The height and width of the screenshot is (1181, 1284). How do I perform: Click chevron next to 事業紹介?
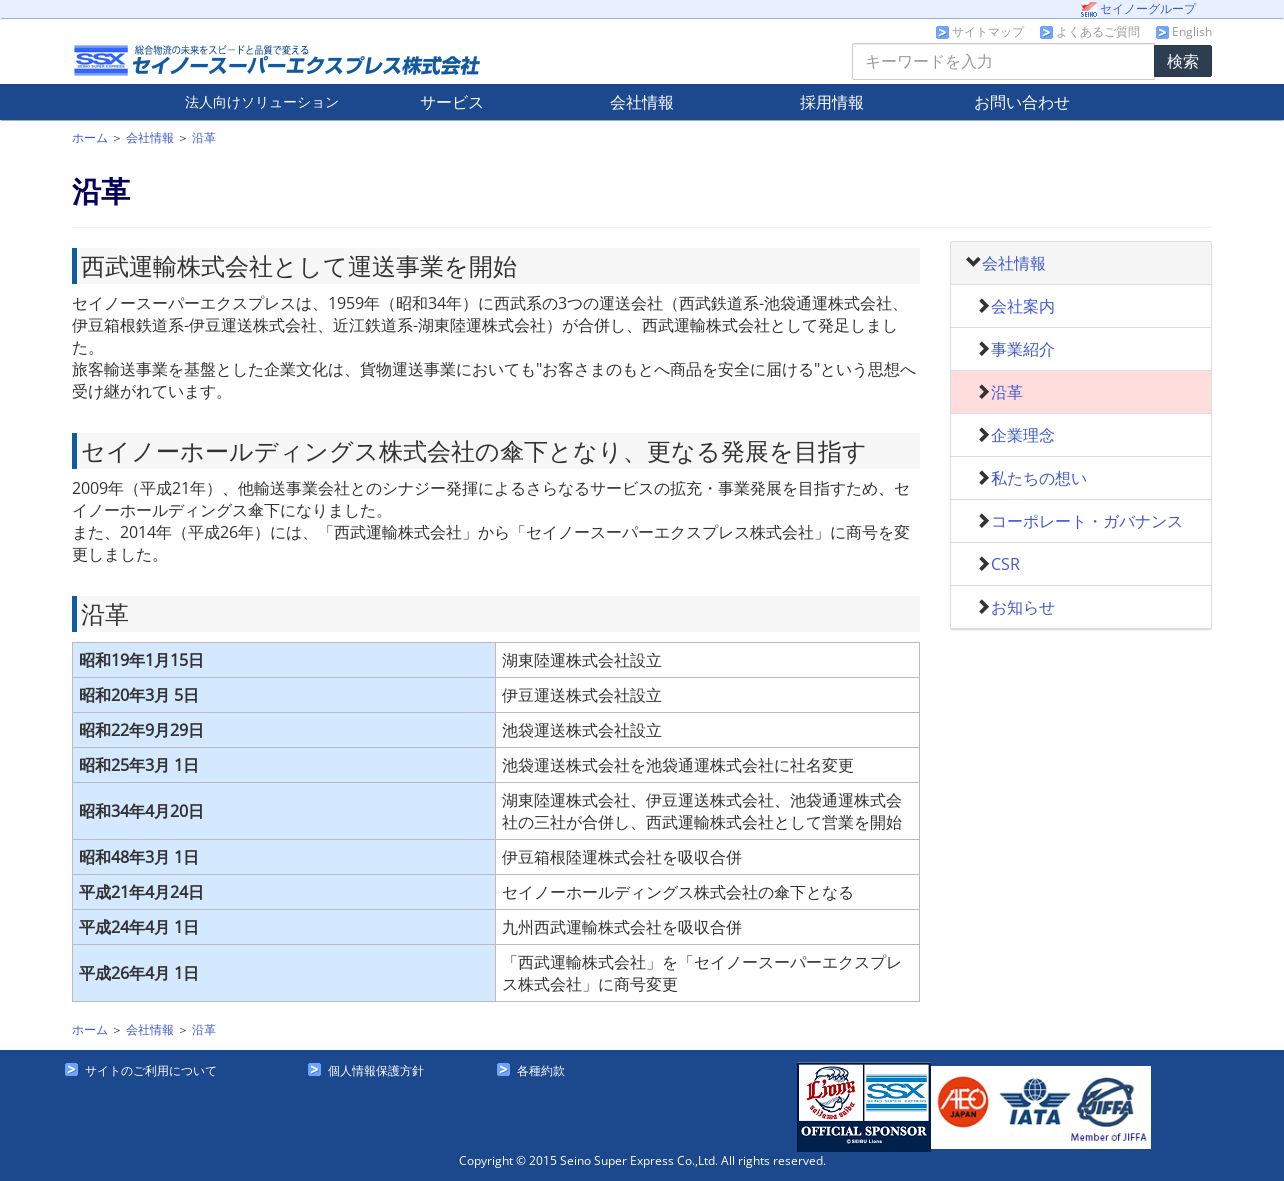point(984,349)
